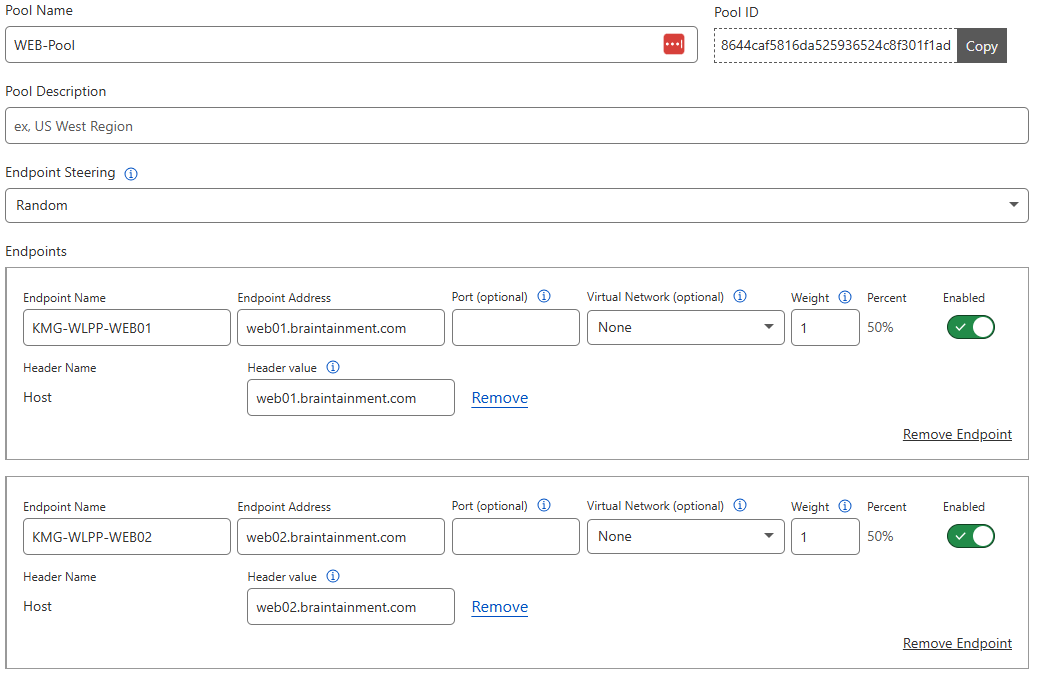The image size is (1043, 677).
Task: Click the Weight field of second endpoint
Action: tap(824, 536)
